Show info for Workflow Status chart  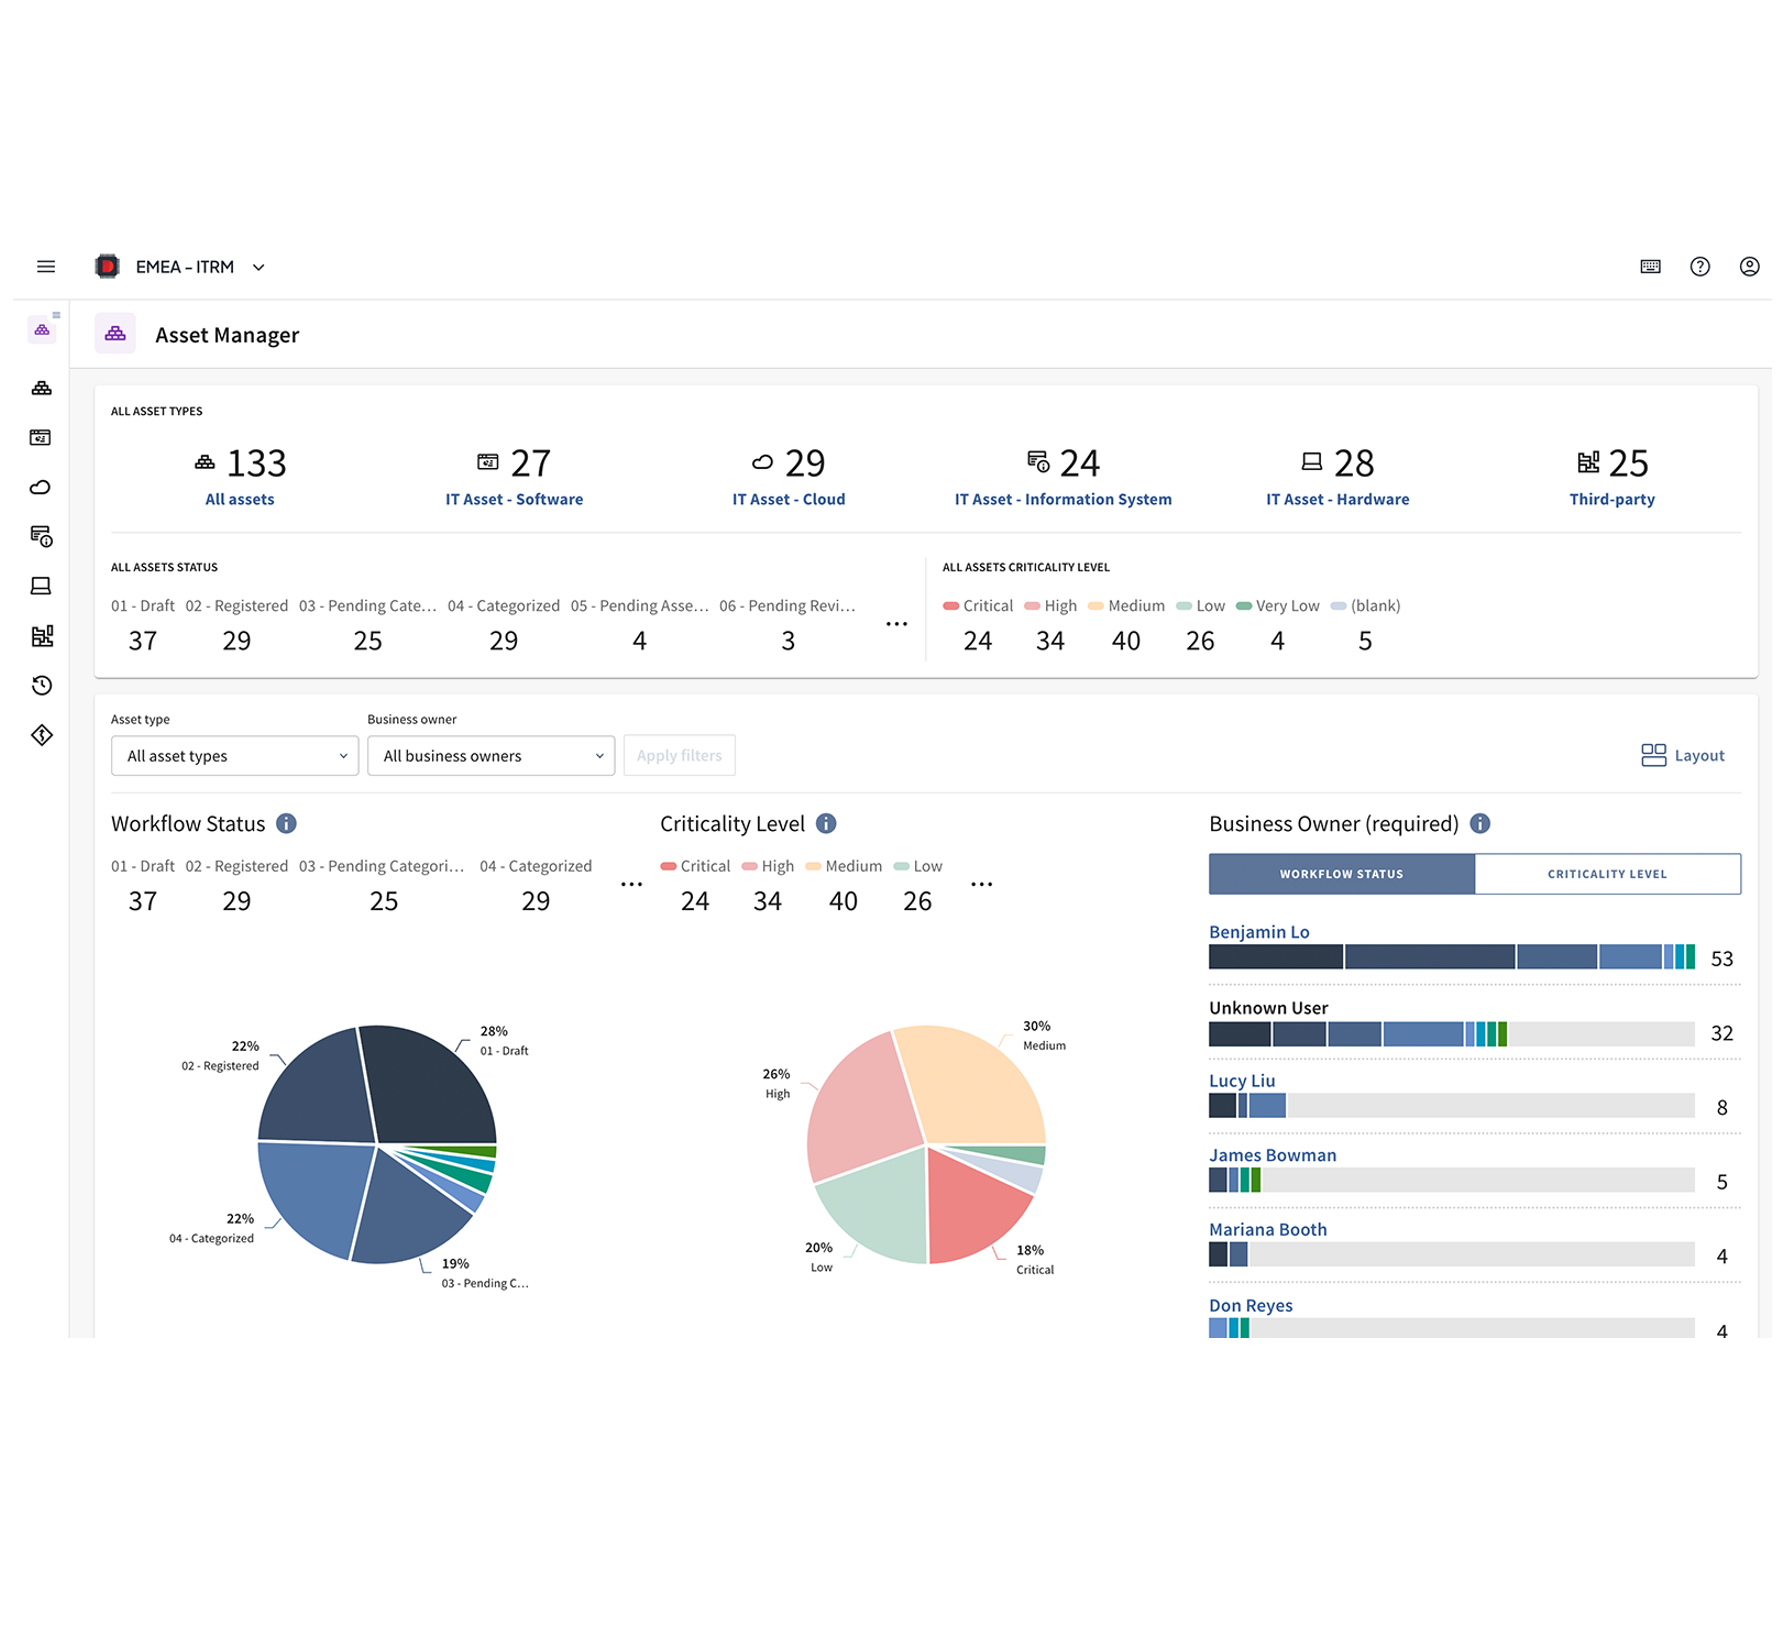286,823
